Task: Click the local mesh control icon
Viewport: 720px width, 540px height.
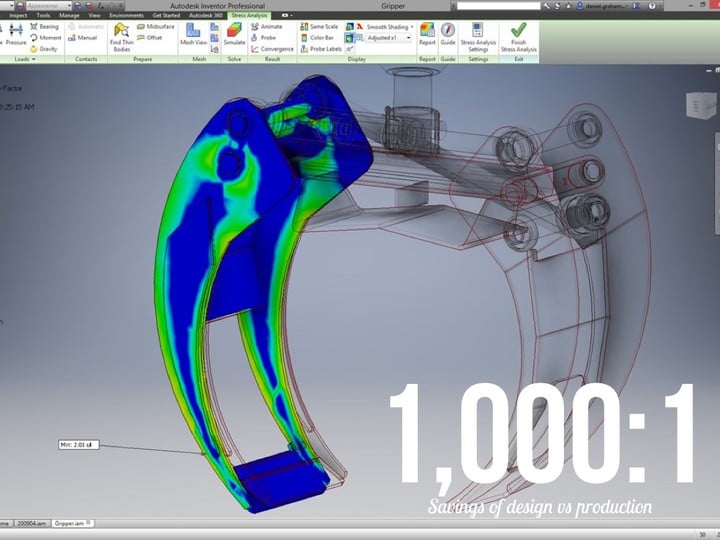Action: pos(214,38)
